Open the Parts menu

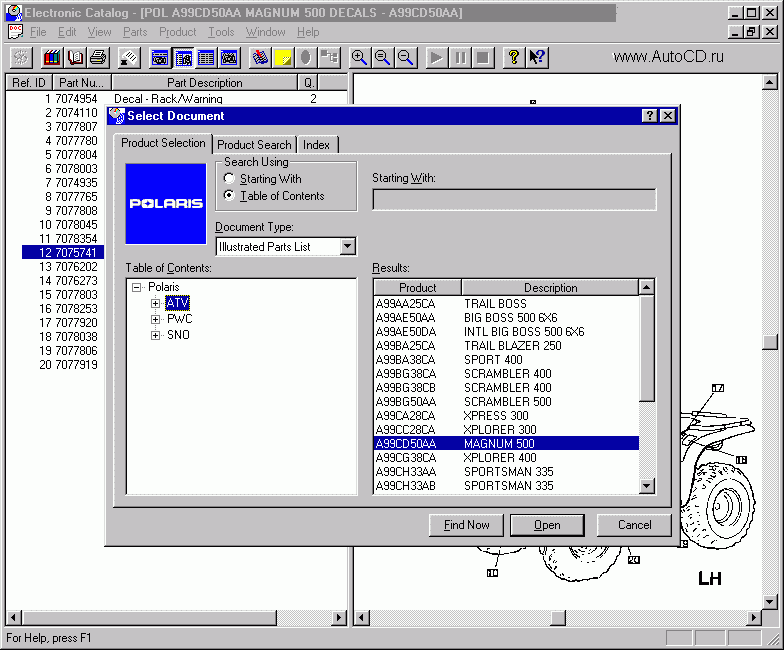pos(135,32)
